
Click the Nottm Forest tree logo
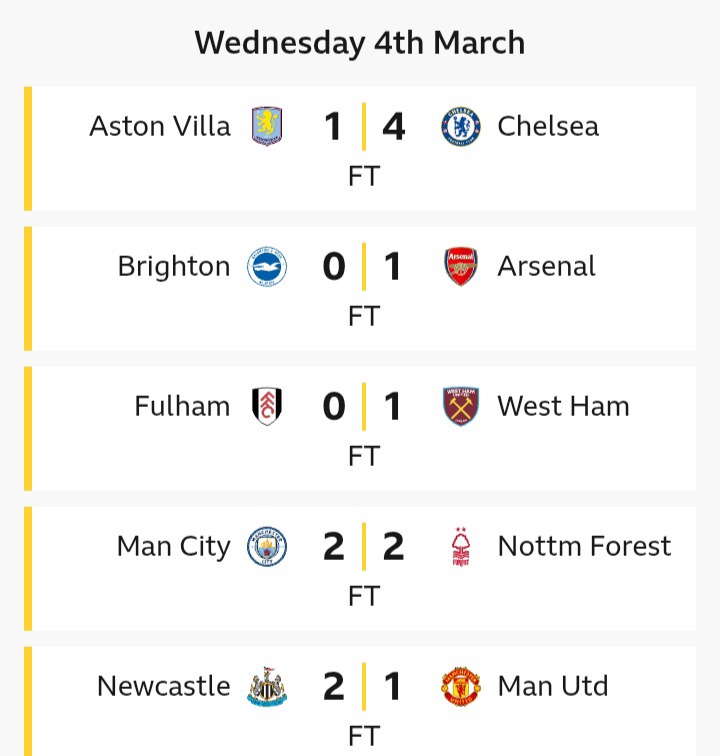click(461, 547)
